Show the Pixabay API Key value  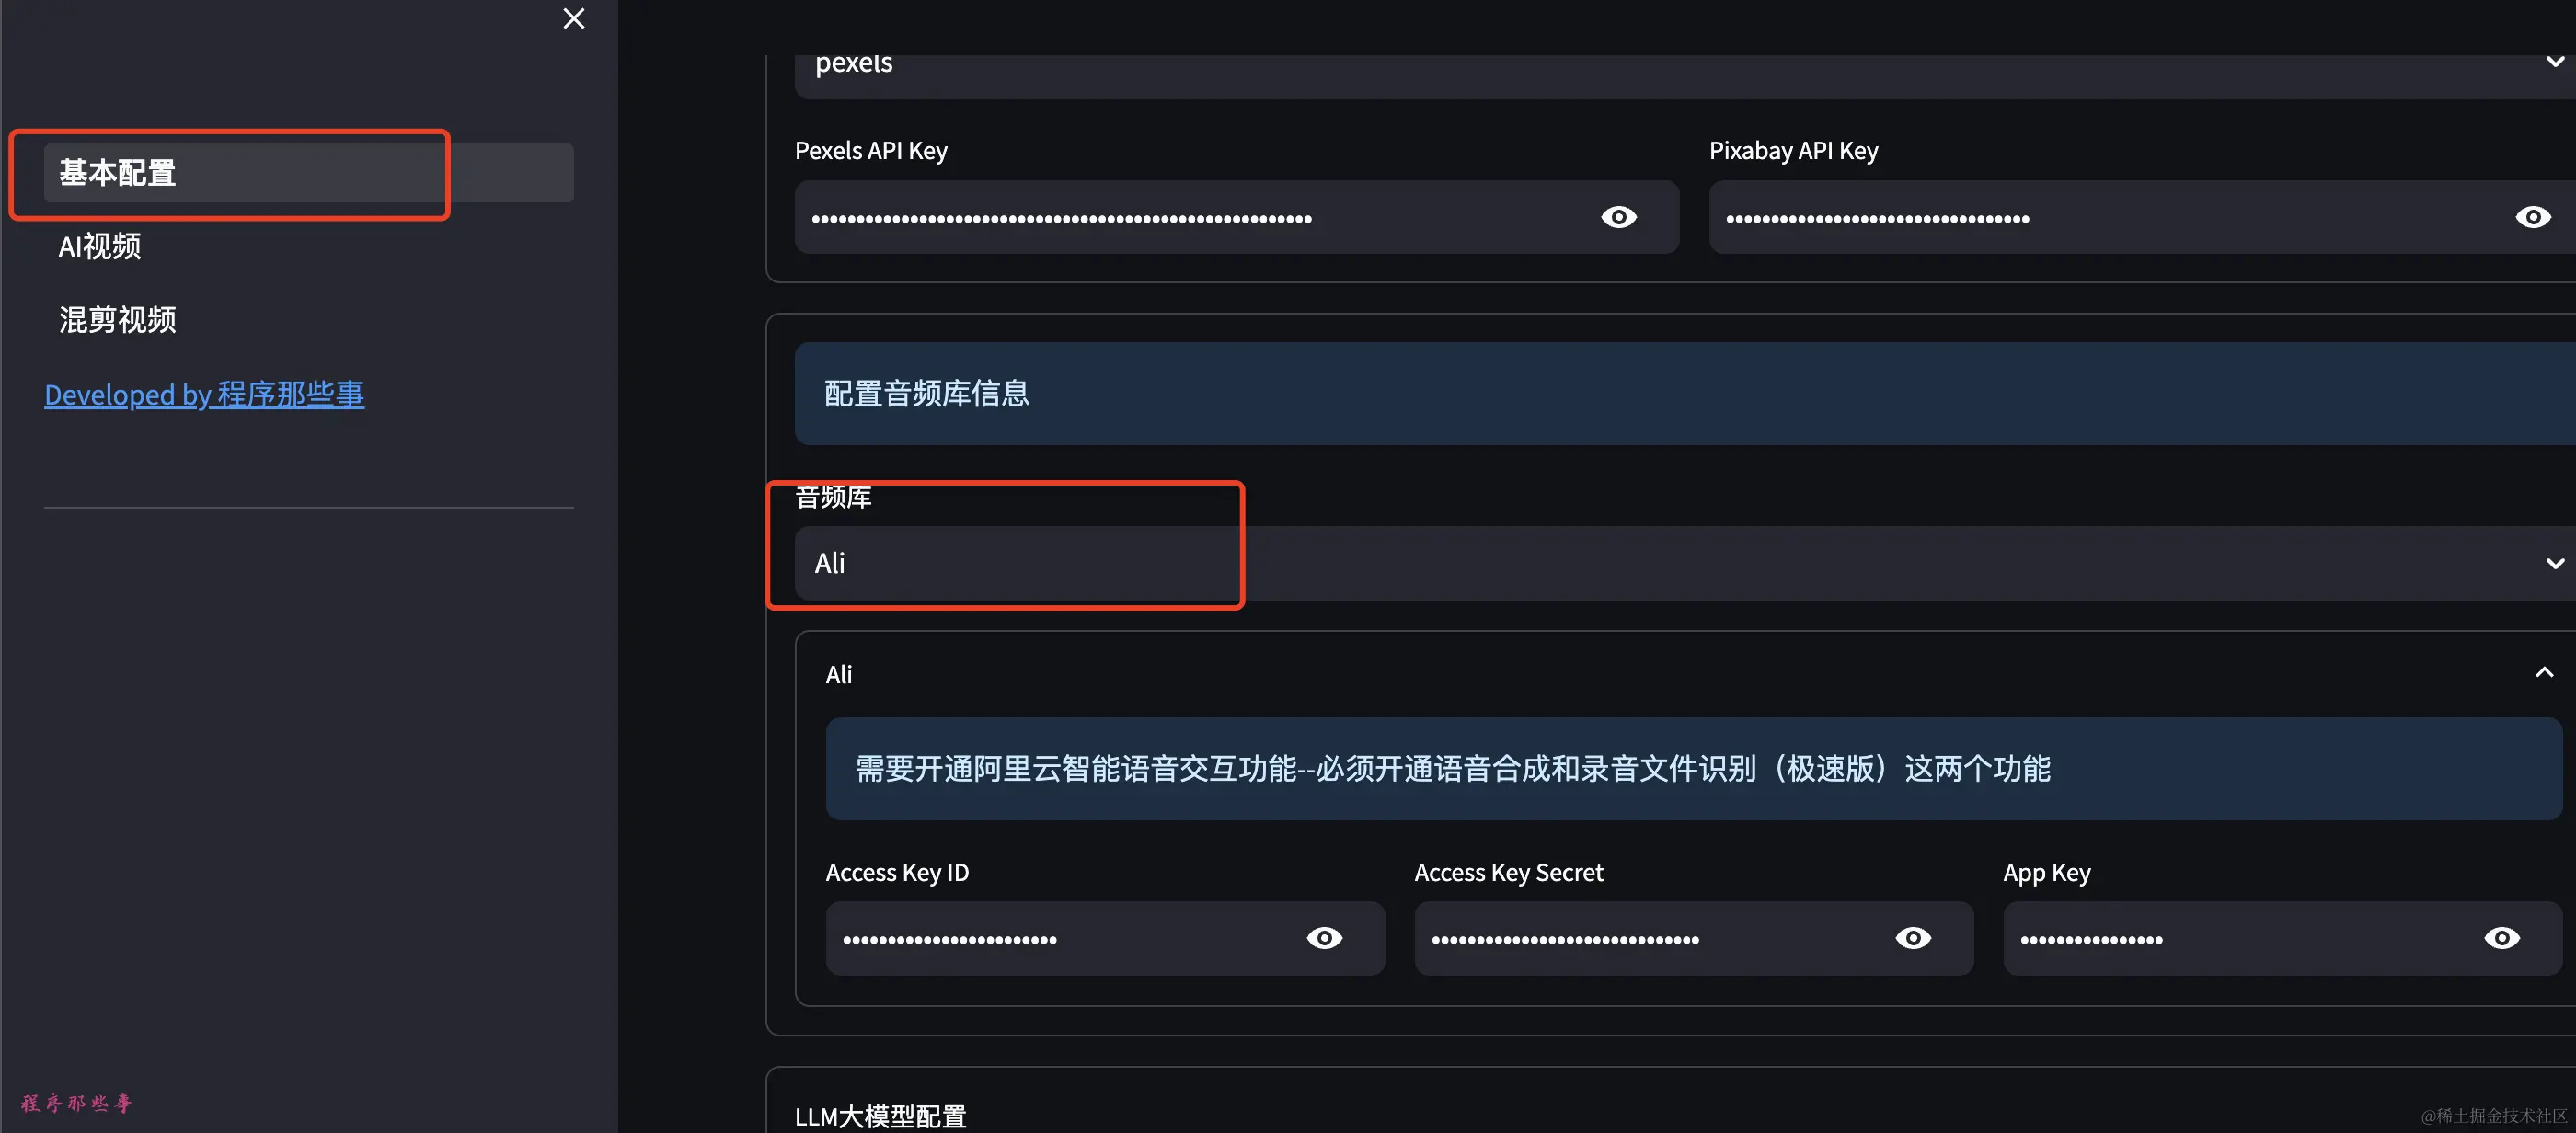point(2532,217)
